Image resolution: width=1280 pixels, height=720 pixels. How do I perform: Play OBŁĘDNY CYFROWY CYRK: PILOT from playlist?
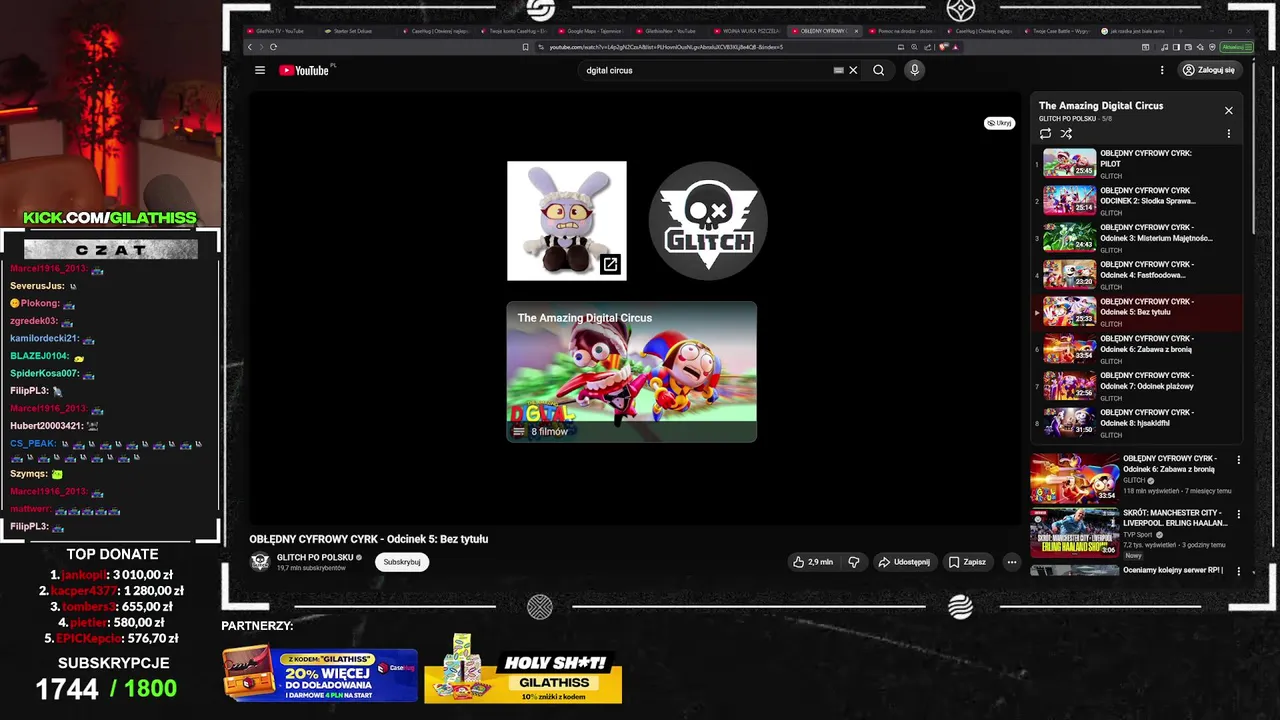(1138, 163)
